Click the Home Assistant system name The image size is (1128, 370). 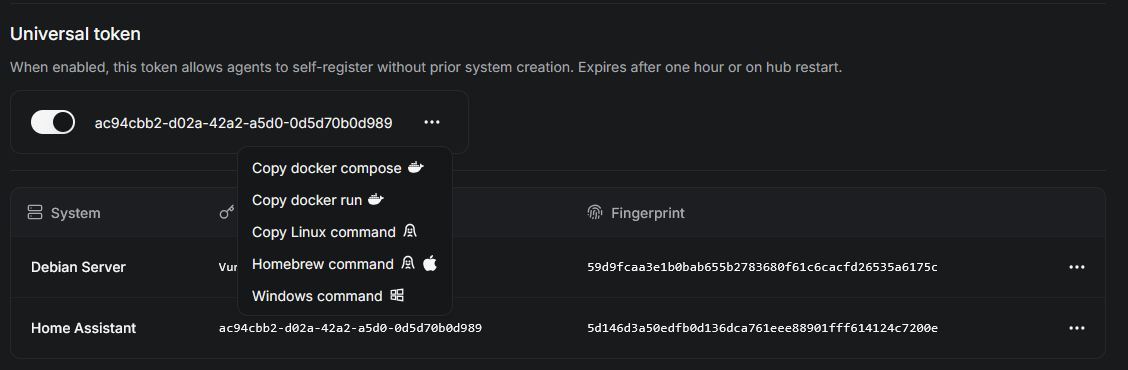pyautogui.click(x=83, y=328)
